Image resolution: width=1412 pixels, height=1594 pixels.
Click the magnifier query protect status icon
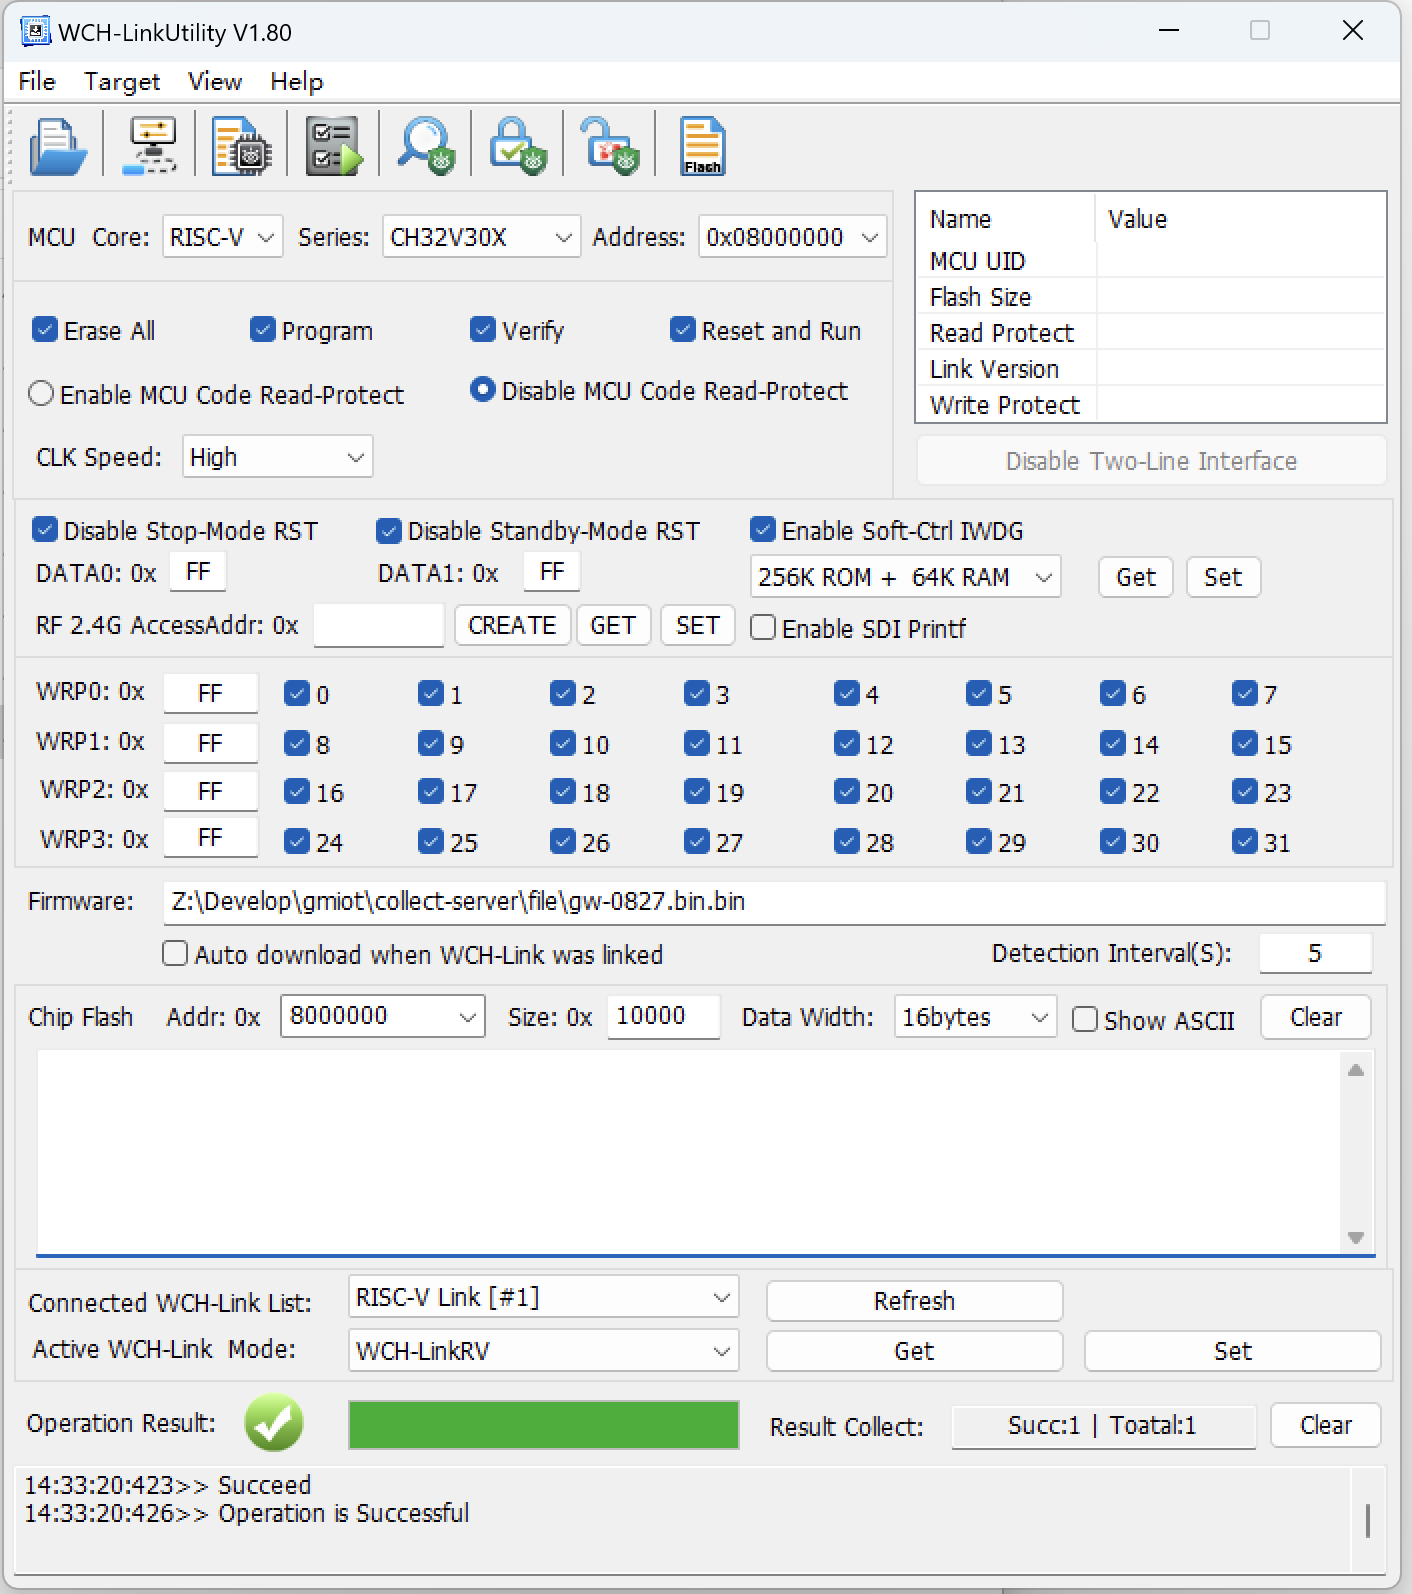(425, 147)
